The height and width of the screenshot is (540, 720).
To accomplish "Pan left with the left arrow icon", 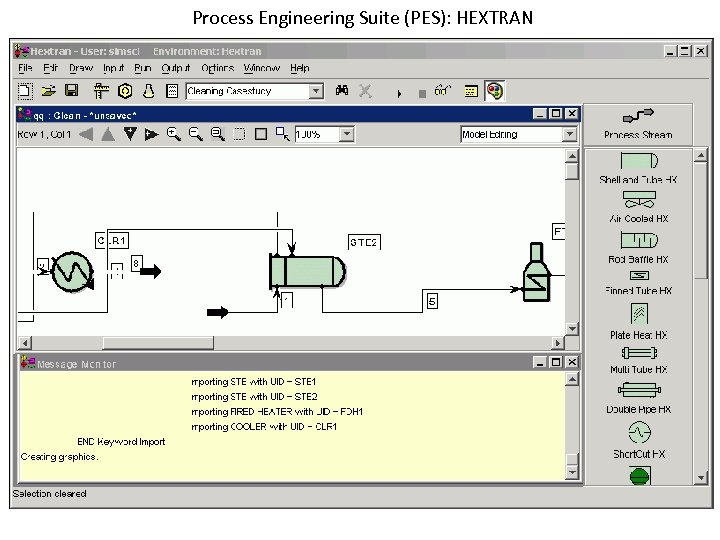I will [86, 135].
